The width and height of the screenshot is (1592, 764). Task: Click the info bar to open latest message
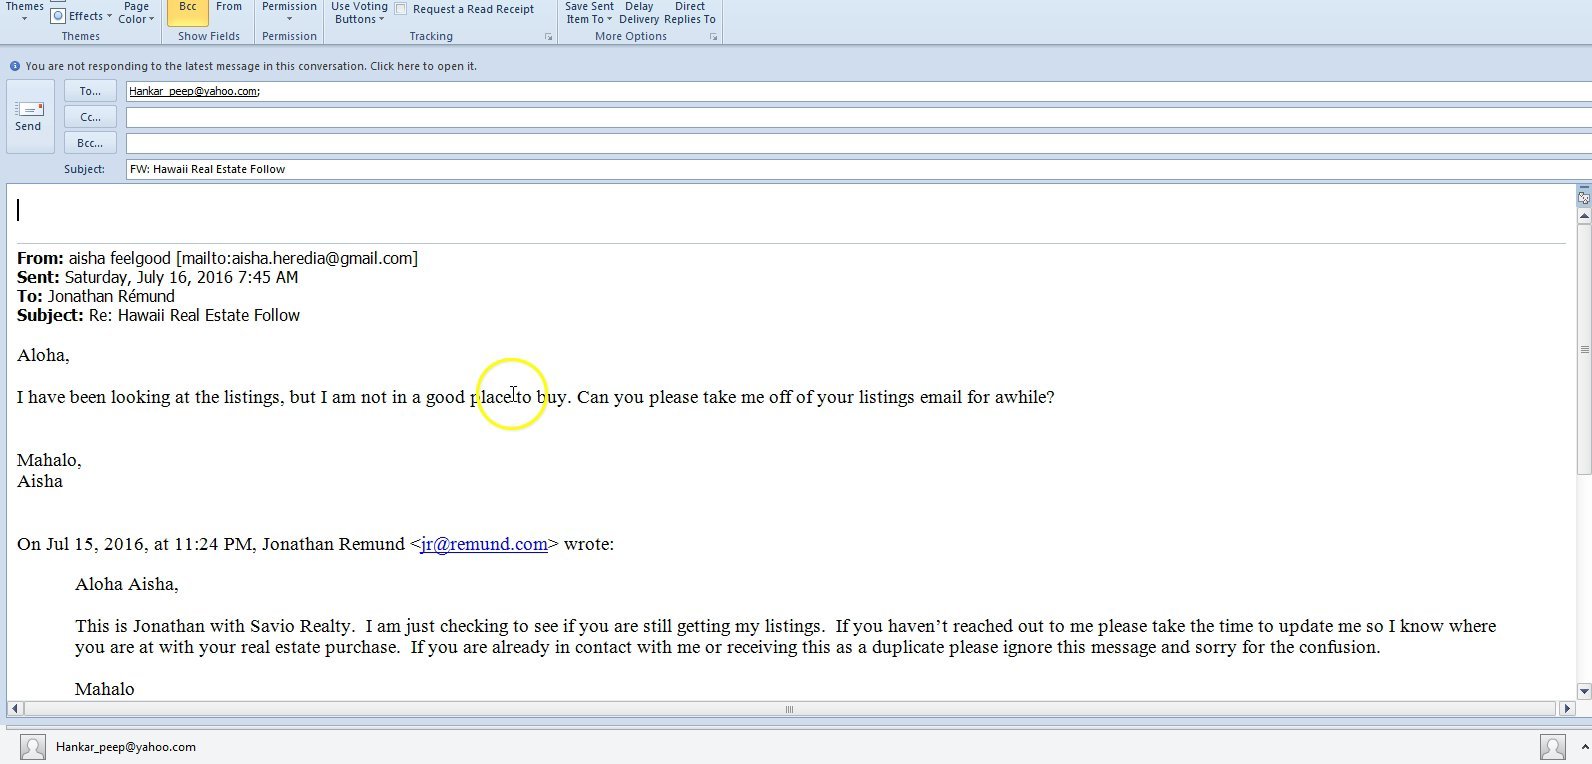[251, 66]
